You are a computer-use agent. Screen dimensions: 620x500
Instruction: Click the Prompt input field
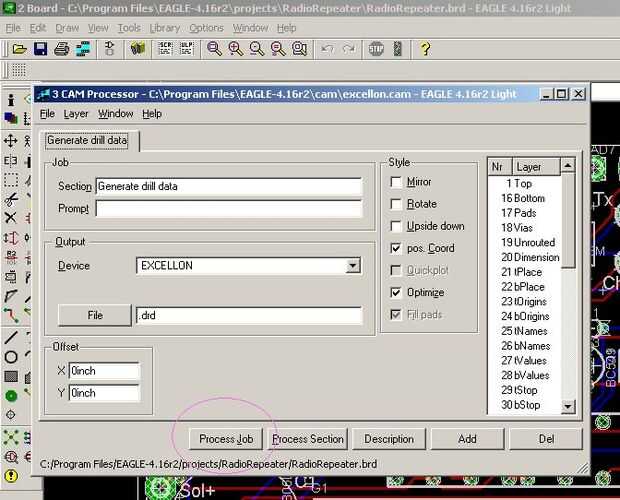(229, 208)
